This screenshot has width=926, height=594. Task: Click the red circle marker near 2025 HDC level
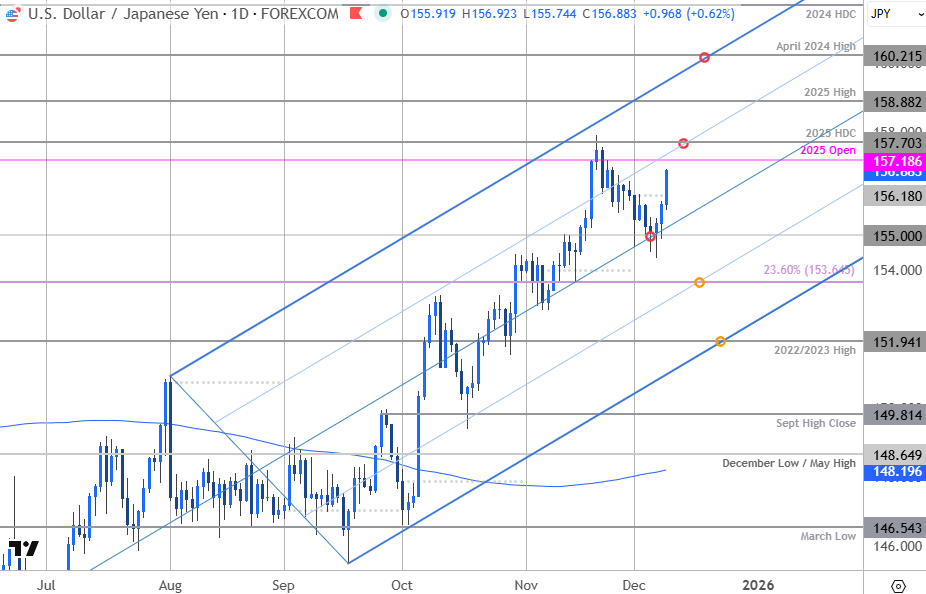683,143
